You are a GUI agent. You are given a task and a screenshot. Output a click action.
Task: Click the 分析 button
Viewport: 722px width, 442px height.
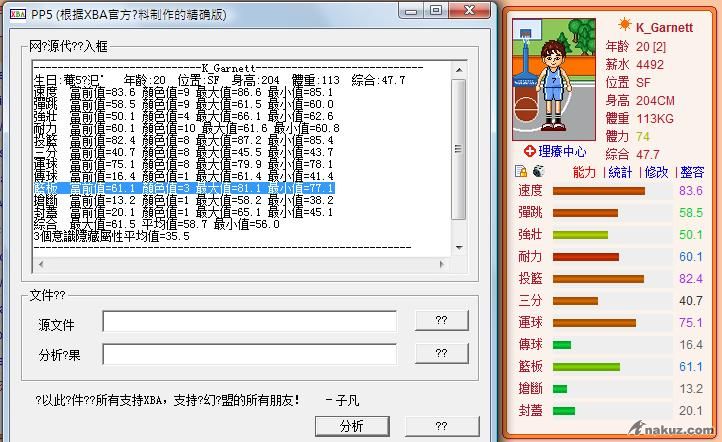point(352,426)
